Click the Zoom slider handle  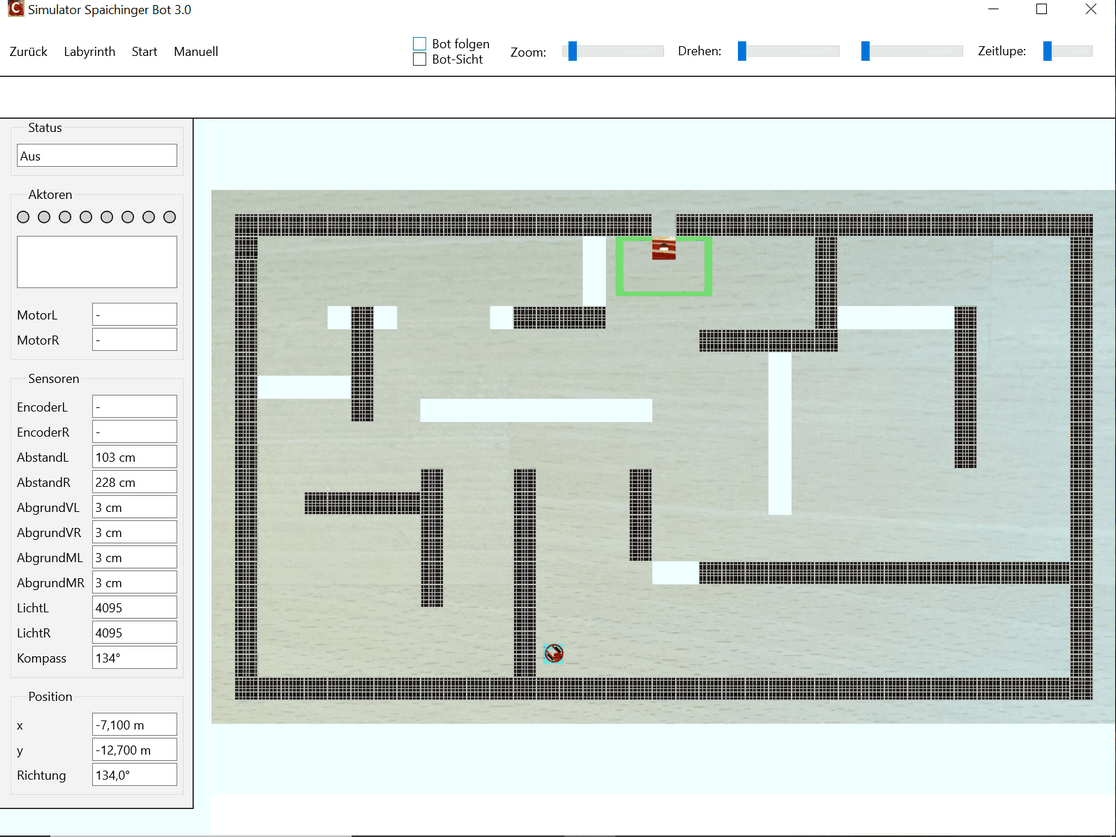572,51
